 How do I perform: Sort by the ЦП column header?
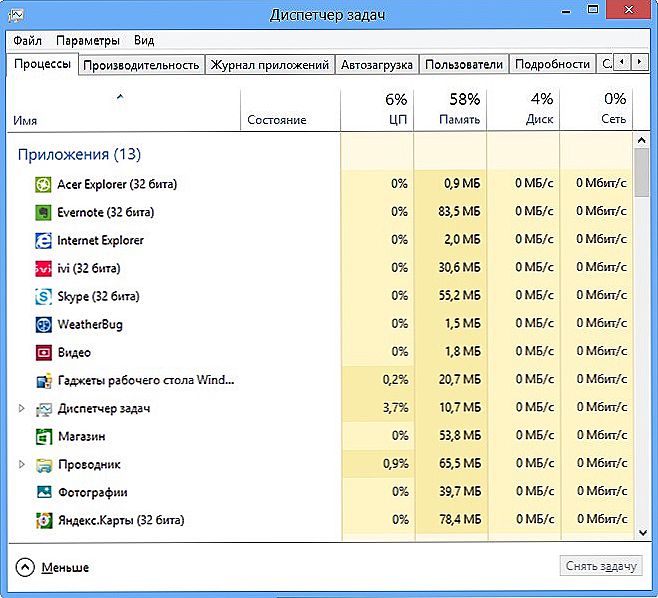(x=377, y=109)
